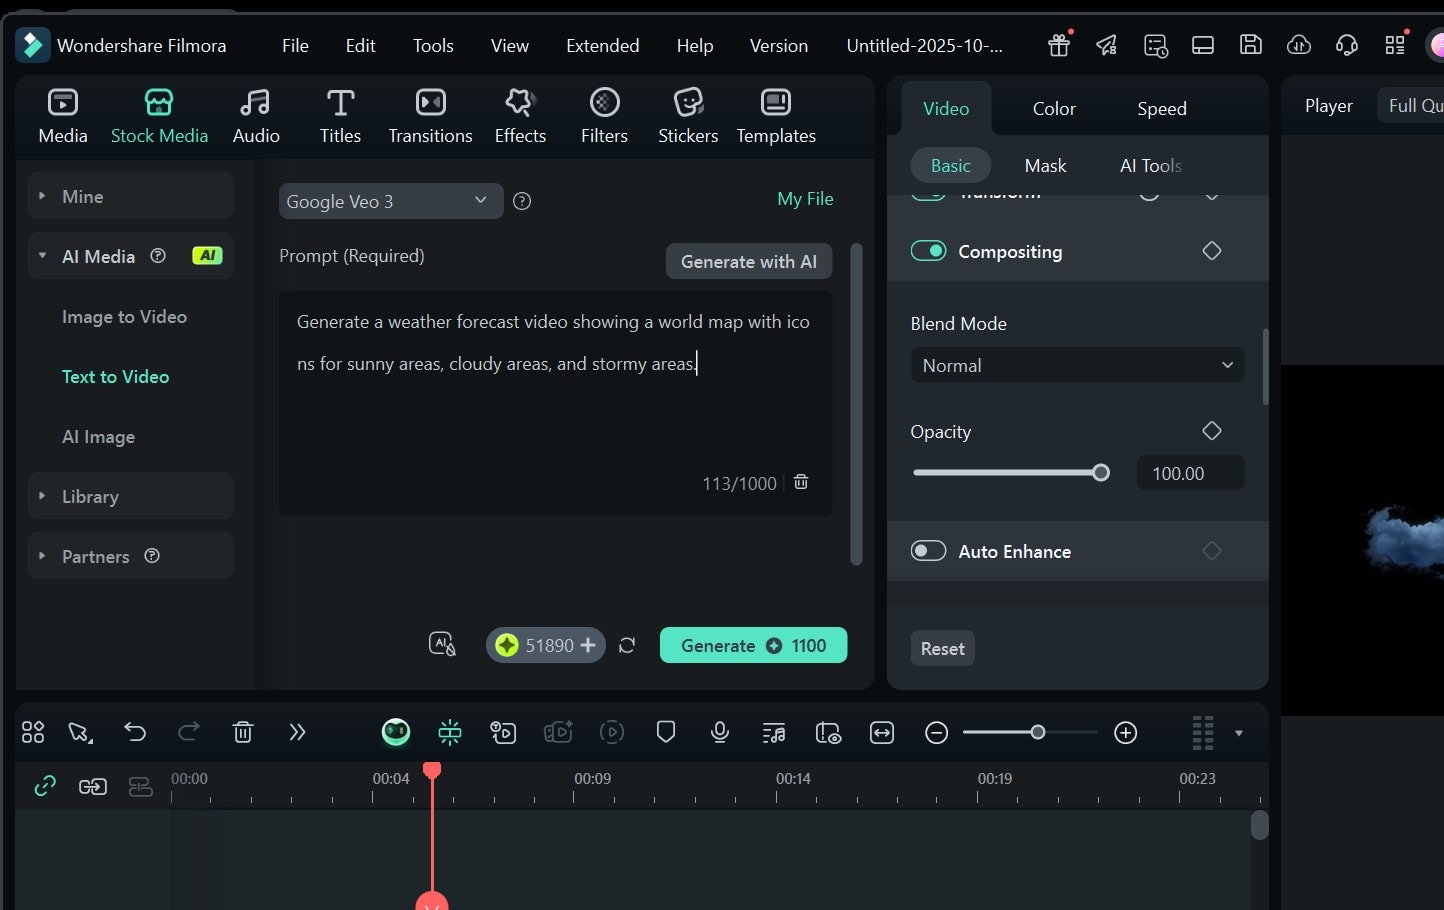Screen dimensions: 1444x910
Task: Expand the Library section in the sidebar
Action: [x=90, y=495]
